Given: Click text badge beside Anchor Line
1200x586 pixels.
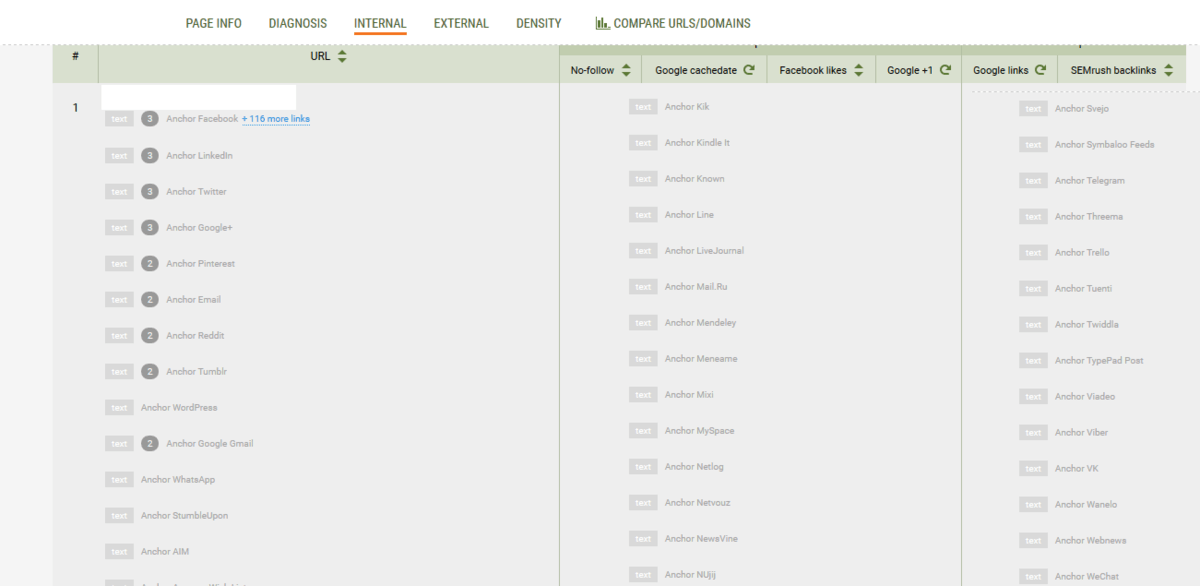Looking at the screenshot, I should [x=643, y=215].
